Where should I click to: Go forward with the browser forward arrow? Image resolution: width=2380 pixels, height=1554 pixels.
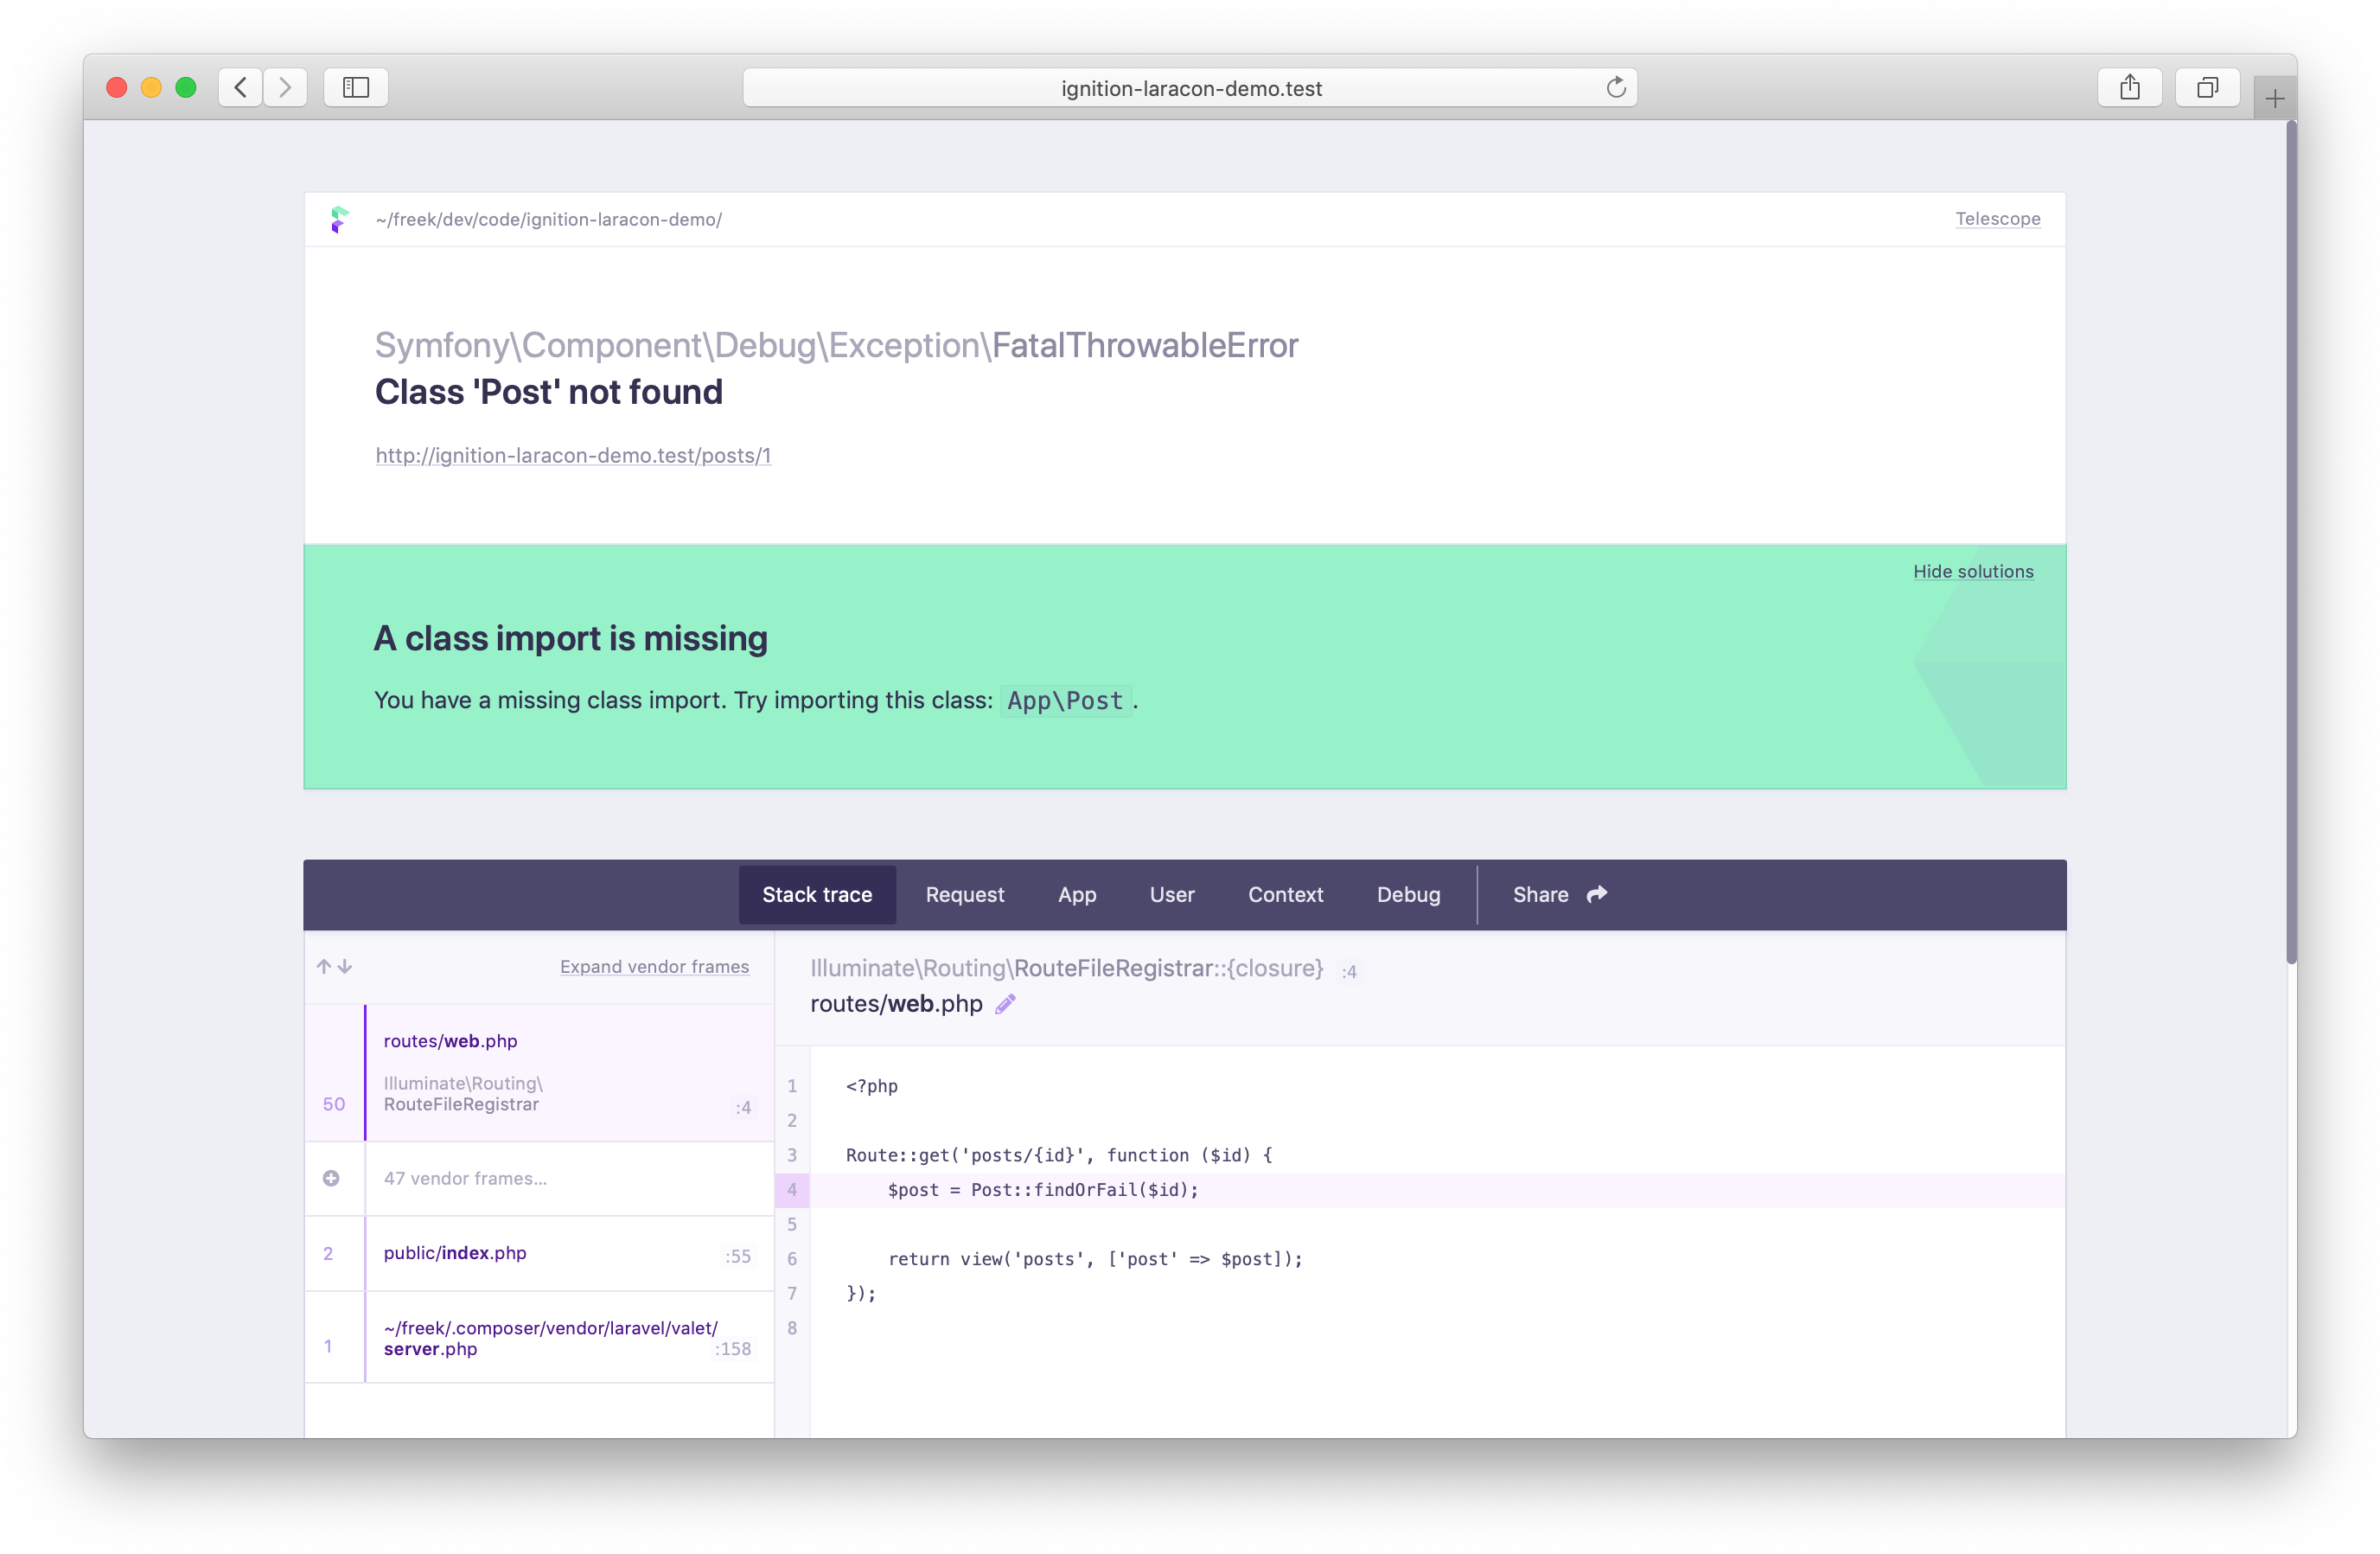pos(285,88)
